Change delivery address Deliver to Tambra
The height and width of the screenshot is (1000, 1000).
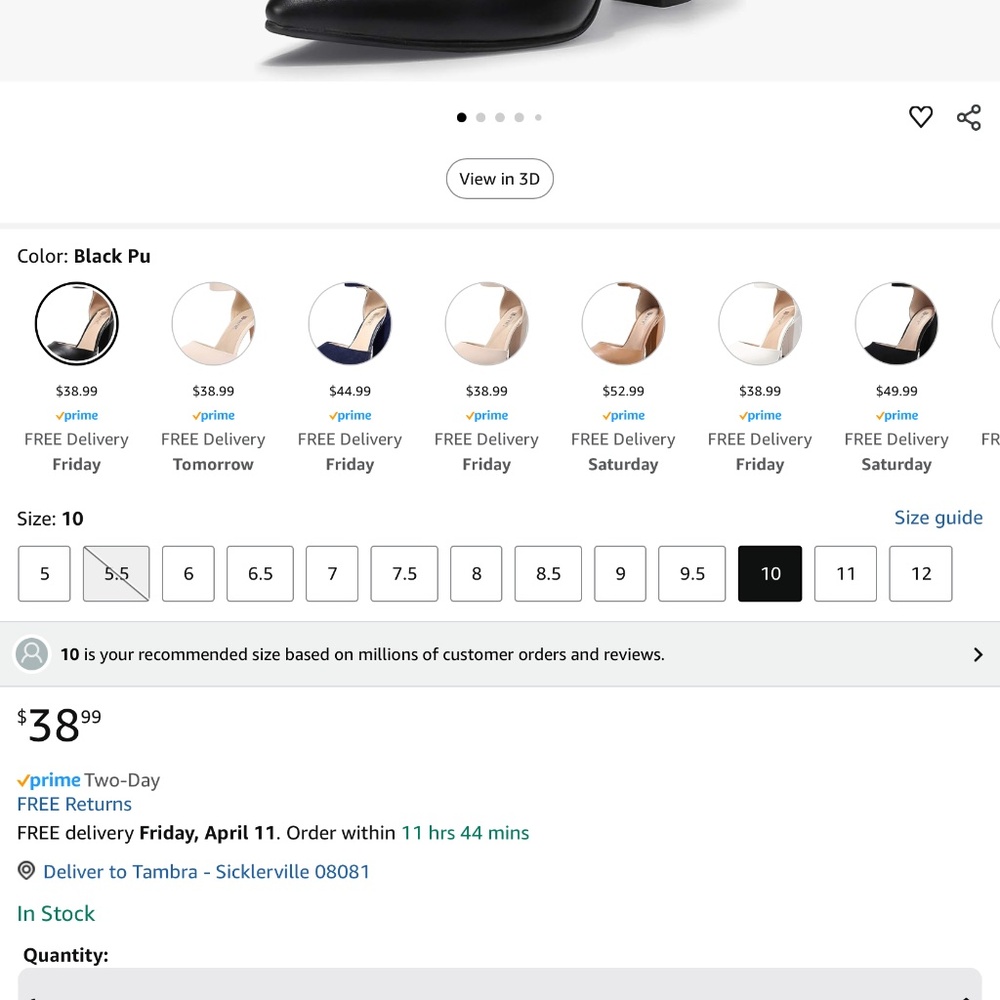click(x=206, y=871)
